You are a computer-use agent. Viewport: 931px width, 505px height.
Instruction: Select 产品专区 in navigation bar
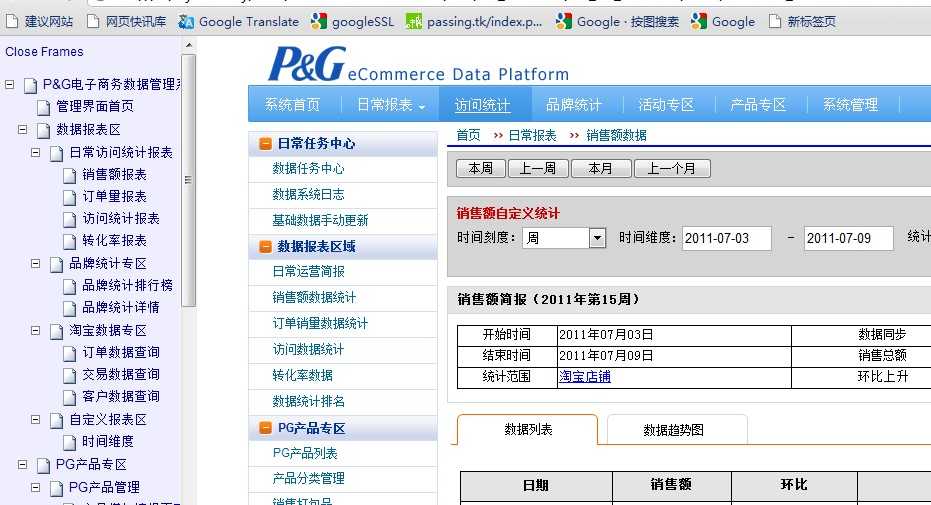coord(758,105)
